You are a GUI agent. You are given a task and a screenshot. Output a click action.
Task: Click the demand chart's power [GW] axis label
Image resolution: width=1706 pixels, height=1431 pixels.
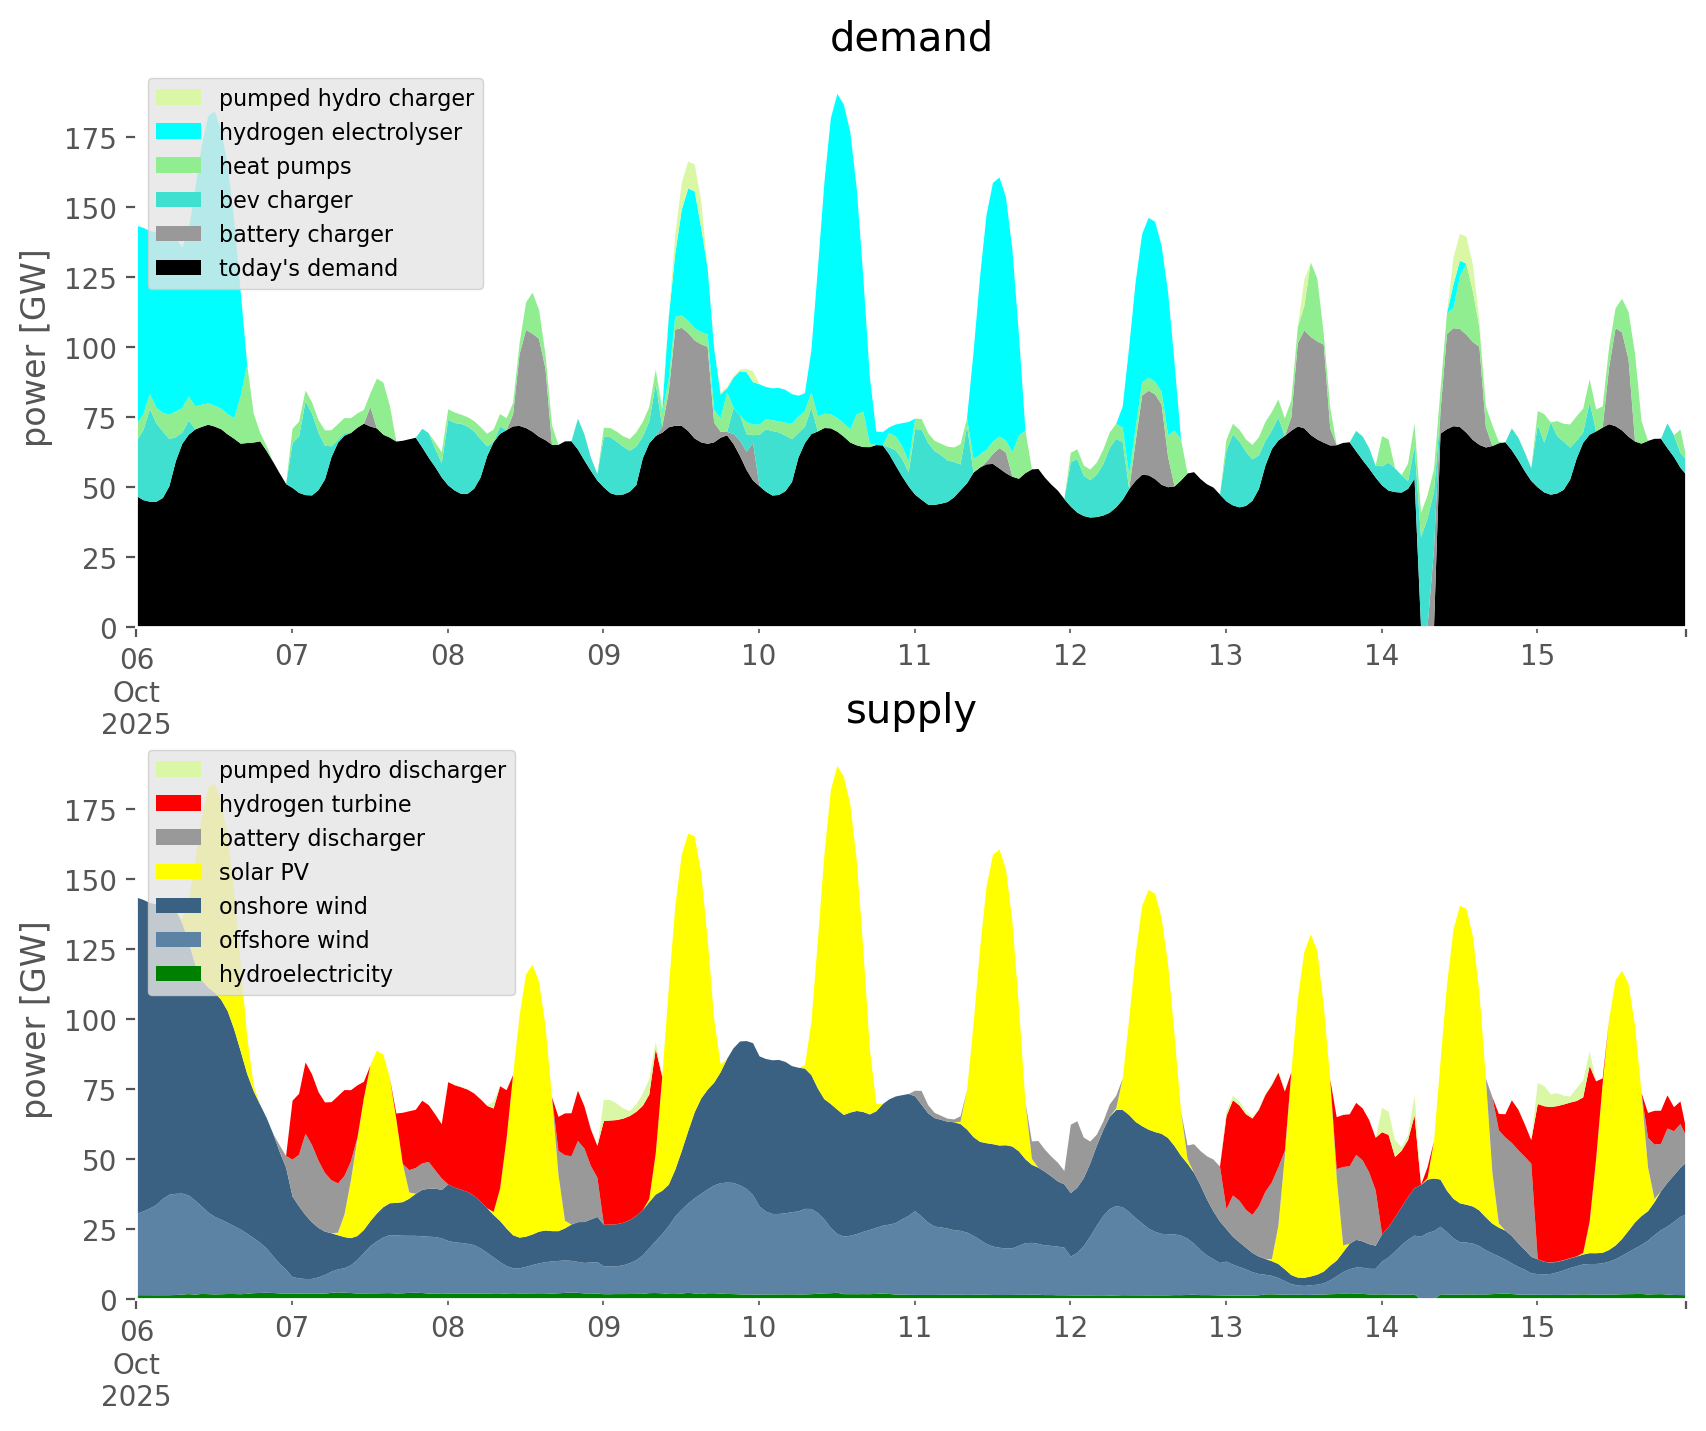(36, 348)
